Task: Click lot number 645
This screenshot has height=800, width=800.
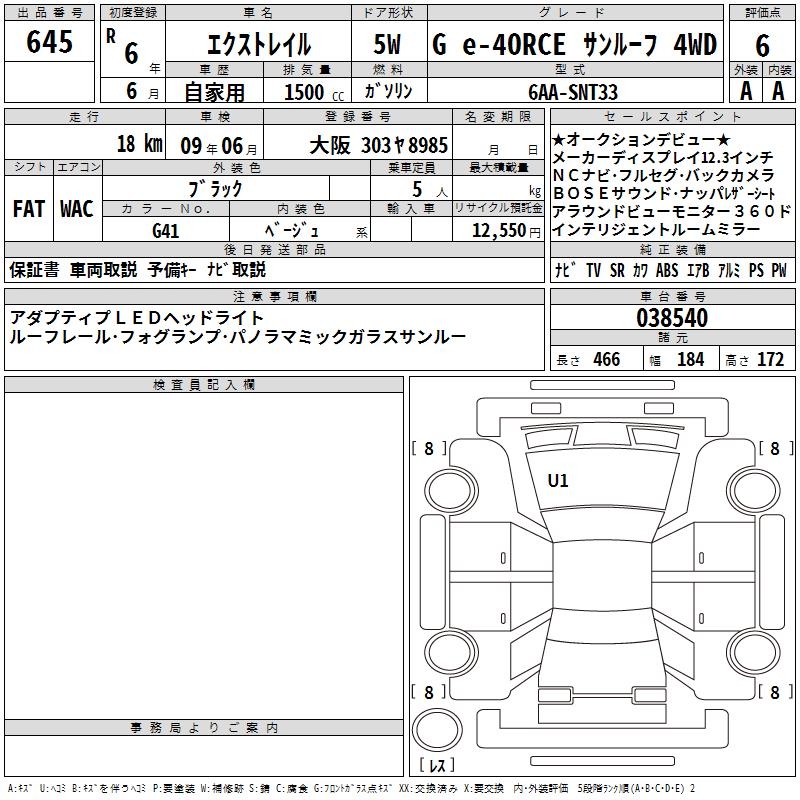Action: point(49,41)
